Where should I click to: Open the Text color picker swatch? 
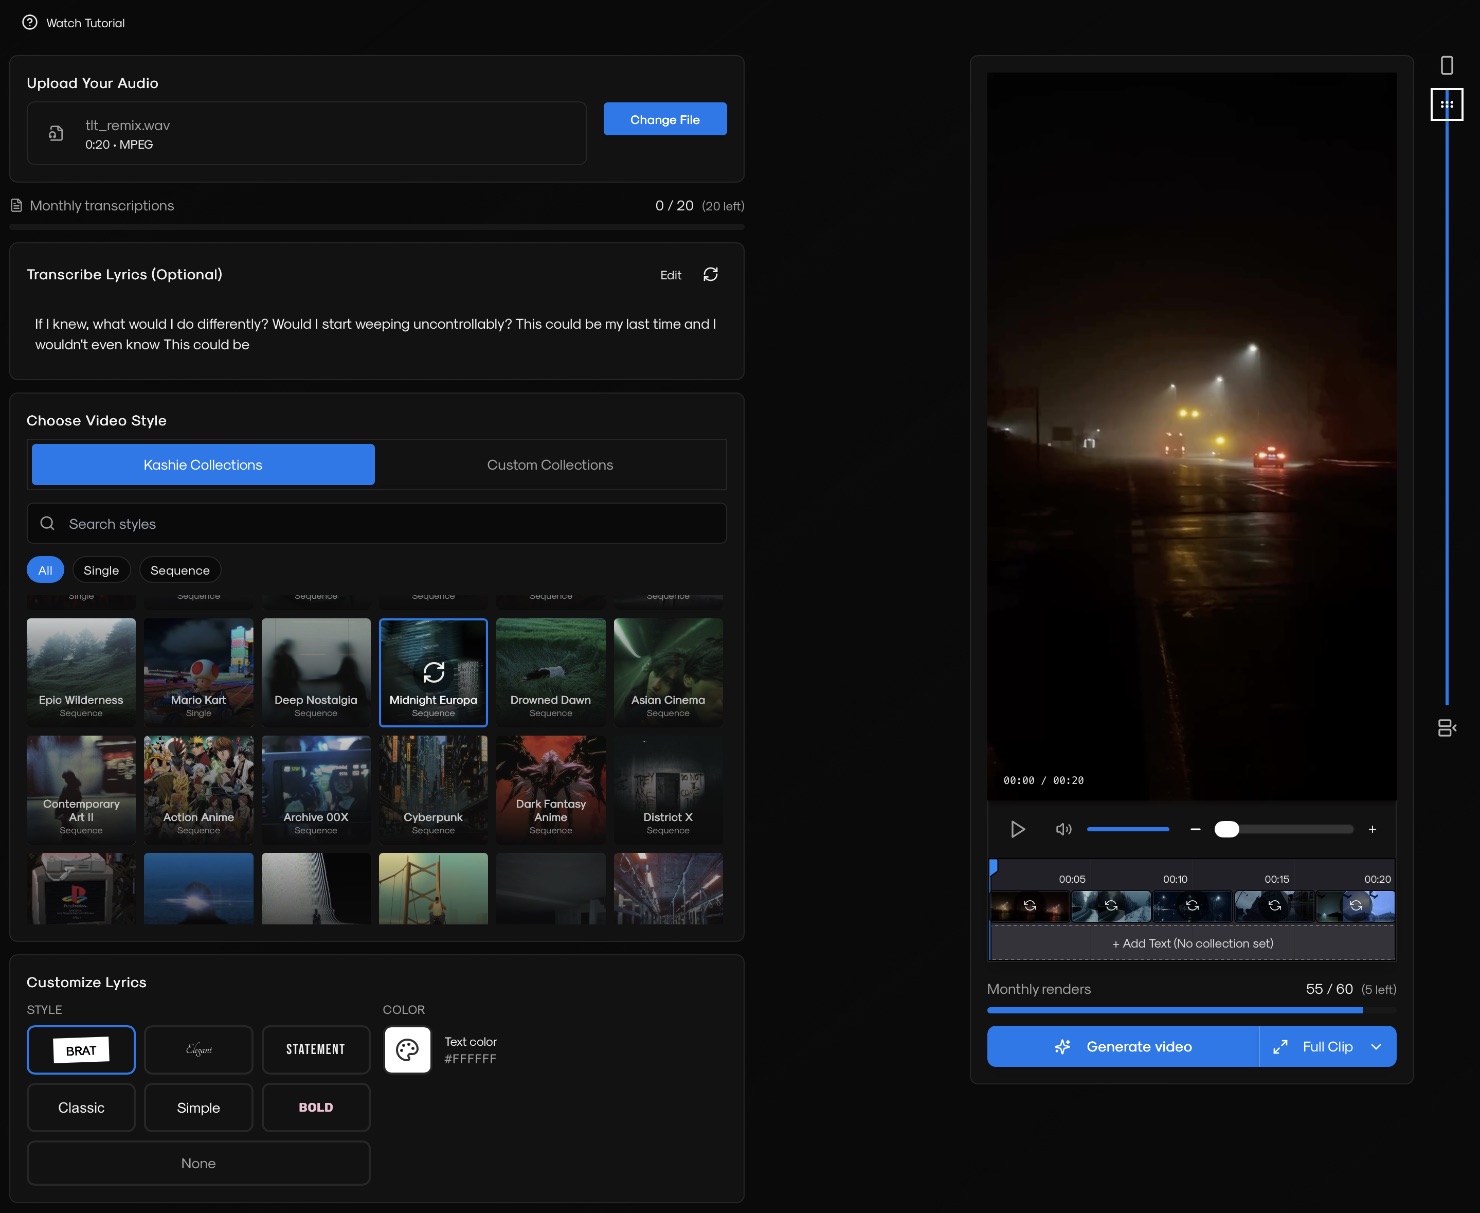pos(407,1050)
